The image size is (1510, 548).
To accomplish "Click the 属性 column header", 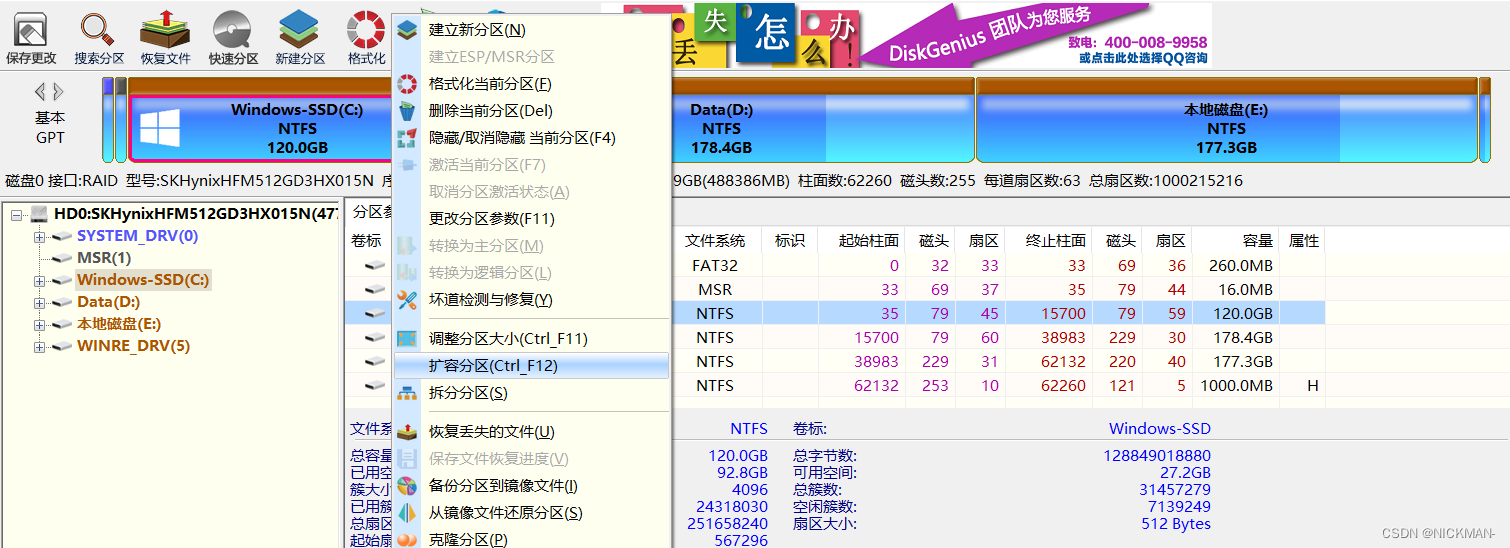I will click(x=1304, y=241).
